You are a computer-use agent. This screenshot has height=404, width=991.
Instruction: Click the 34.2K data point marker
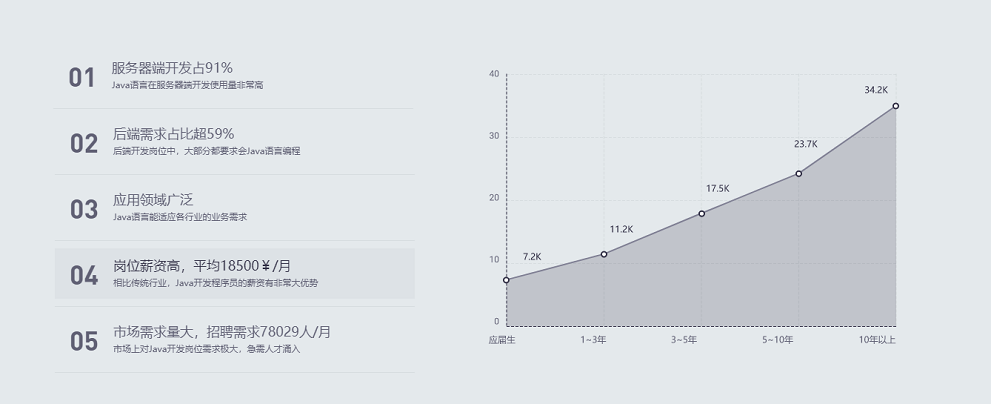(896, 106)
